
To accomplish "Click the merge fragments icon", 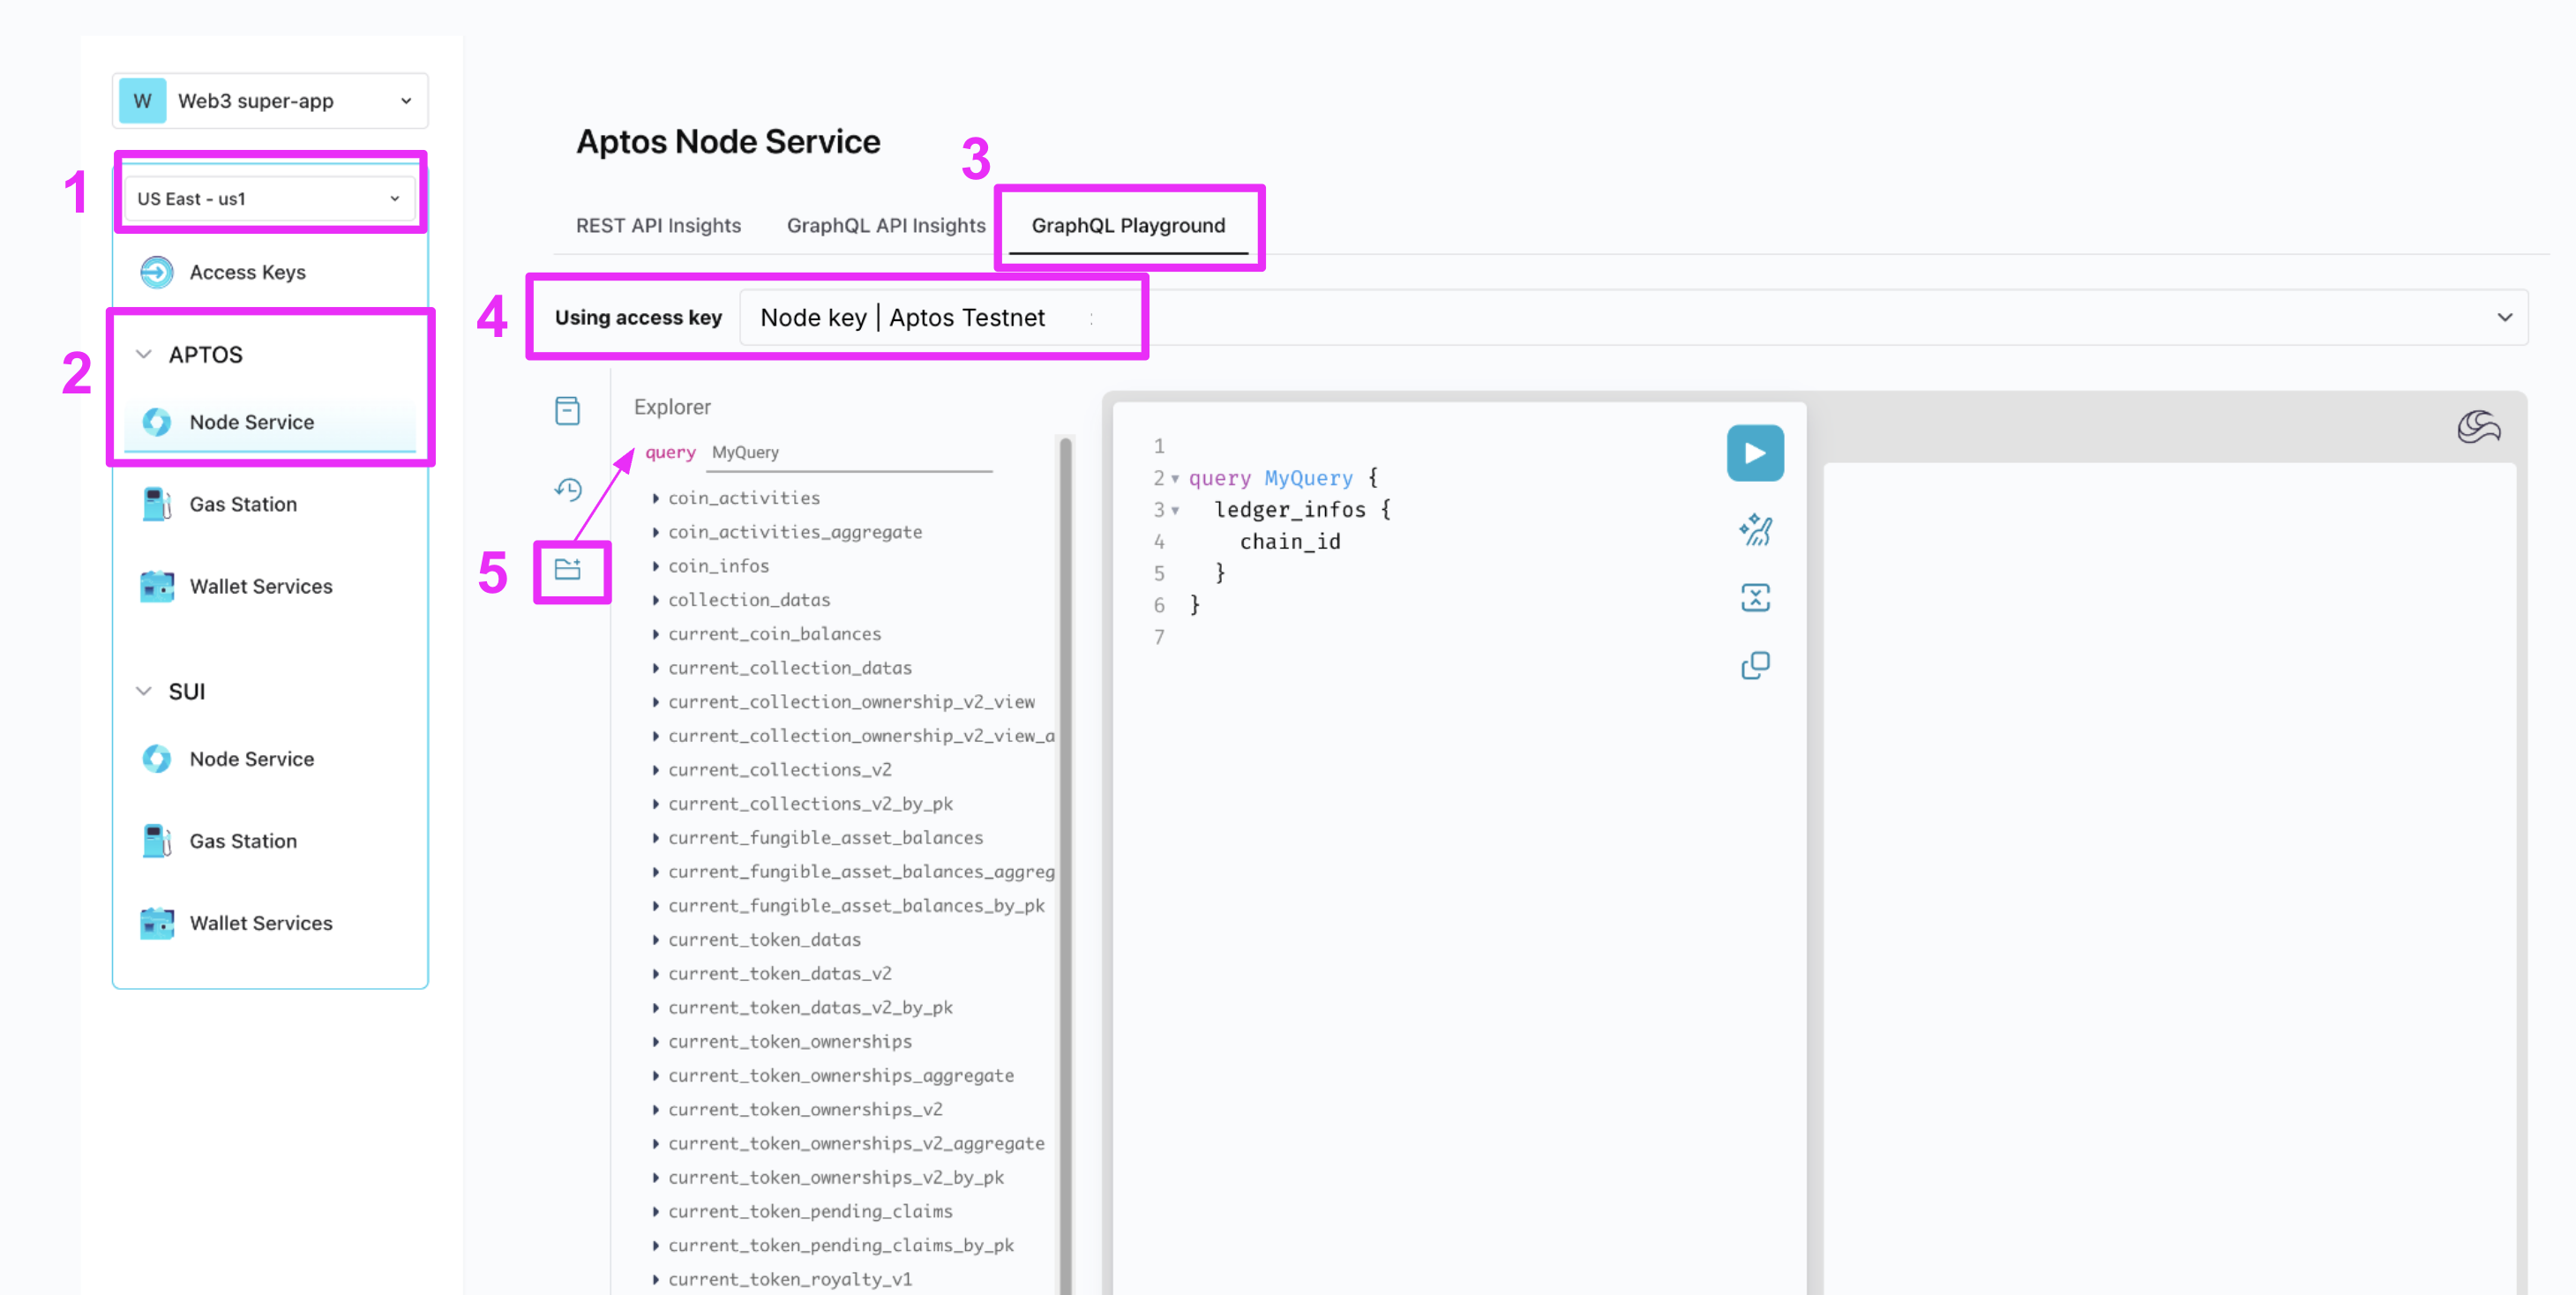I will tap(1754, 597).
